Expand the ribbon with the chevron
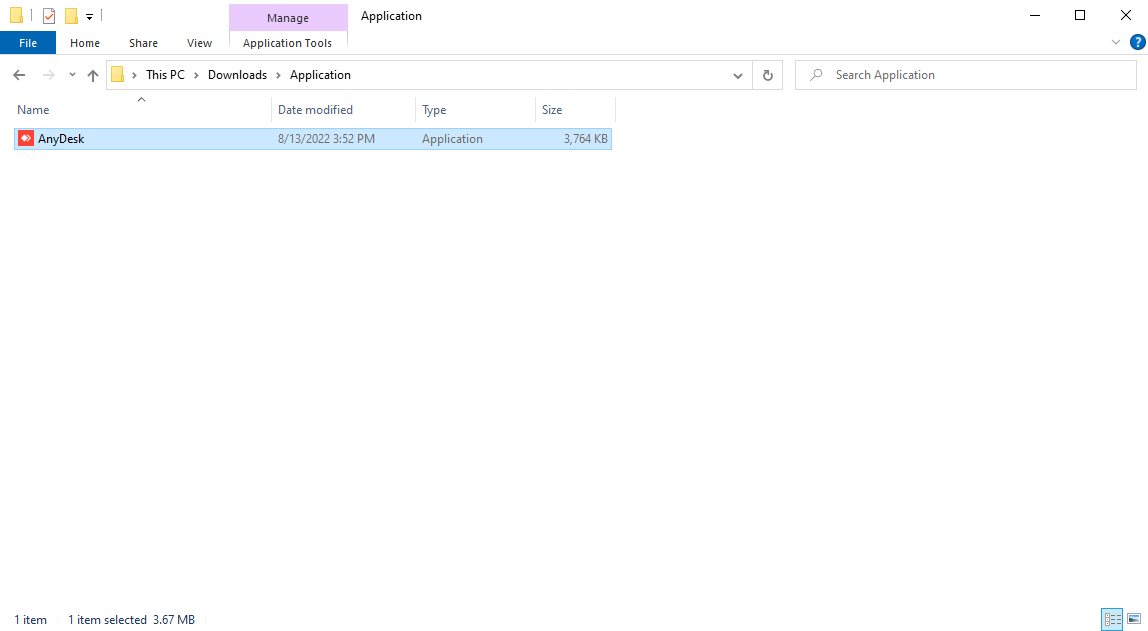The height and width of the screenshot is (631, 1148). [1116, 42]
